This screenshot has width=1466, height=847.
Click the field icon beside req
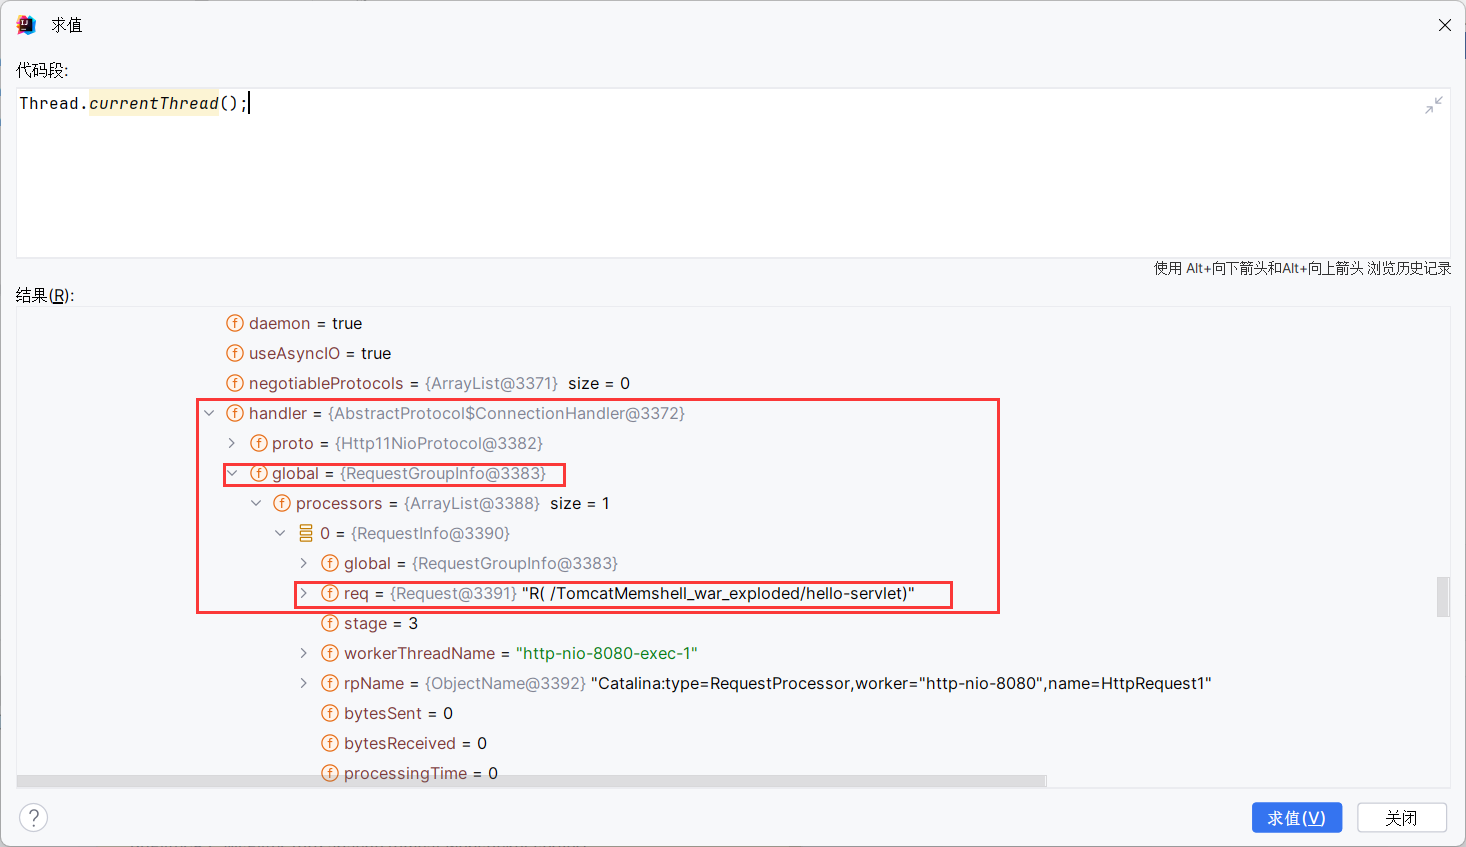330,593
